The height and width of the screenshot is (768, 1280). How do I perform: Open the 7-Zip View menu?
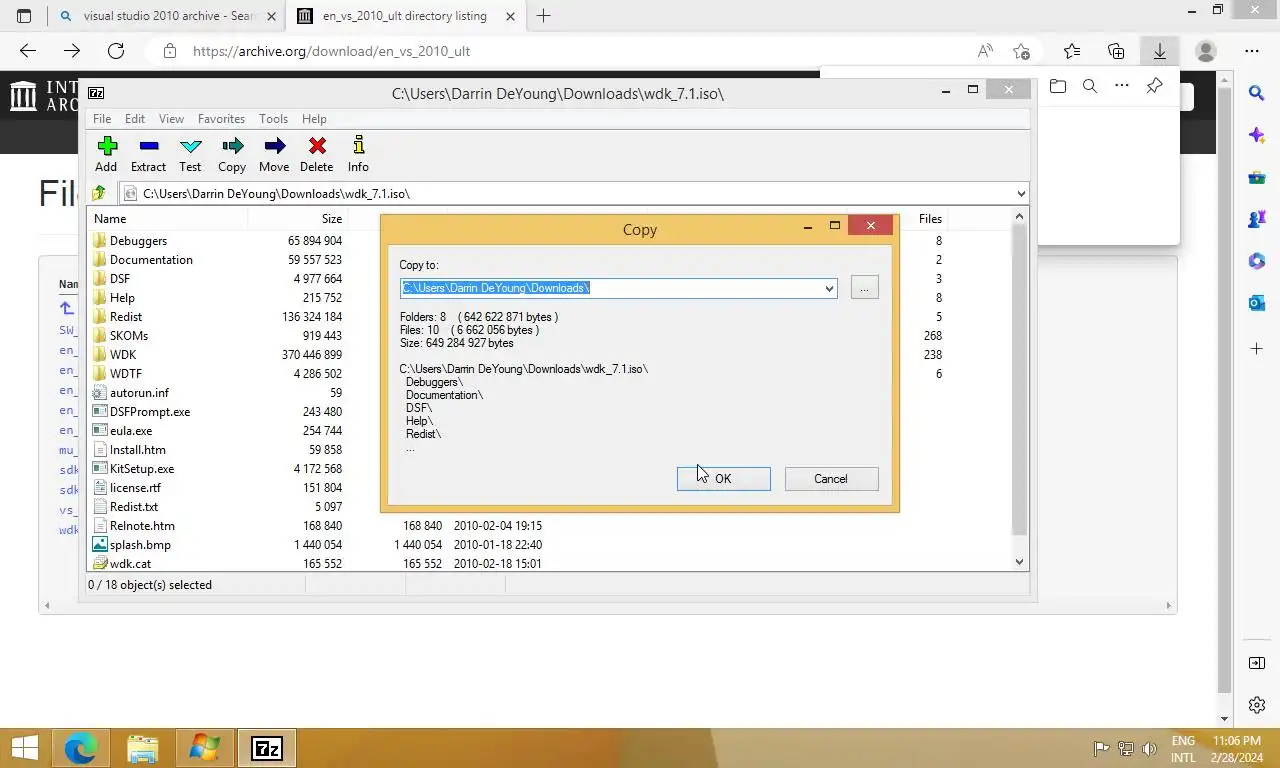click(171, 118)
